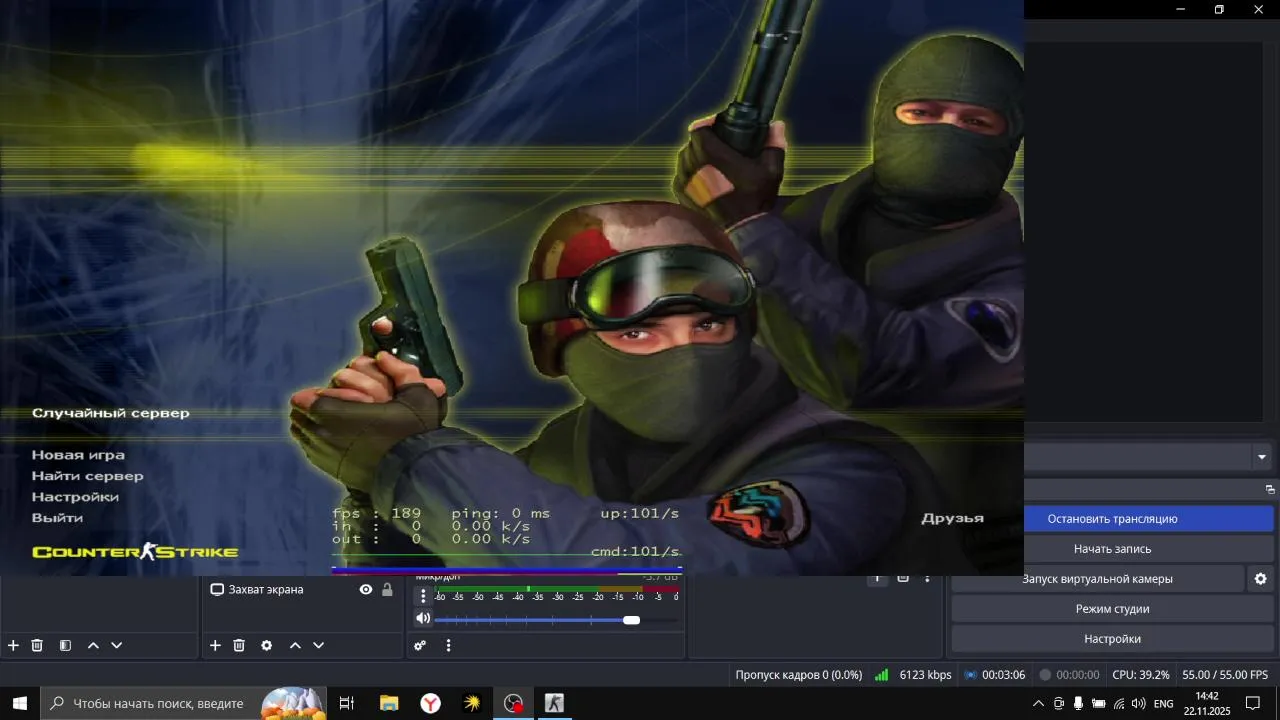Image resolution: width=1280 pixels, height=720 pixels.
Task: Choose 'Новая игра' in Counter-Strike menu
Action: point(78,455)
